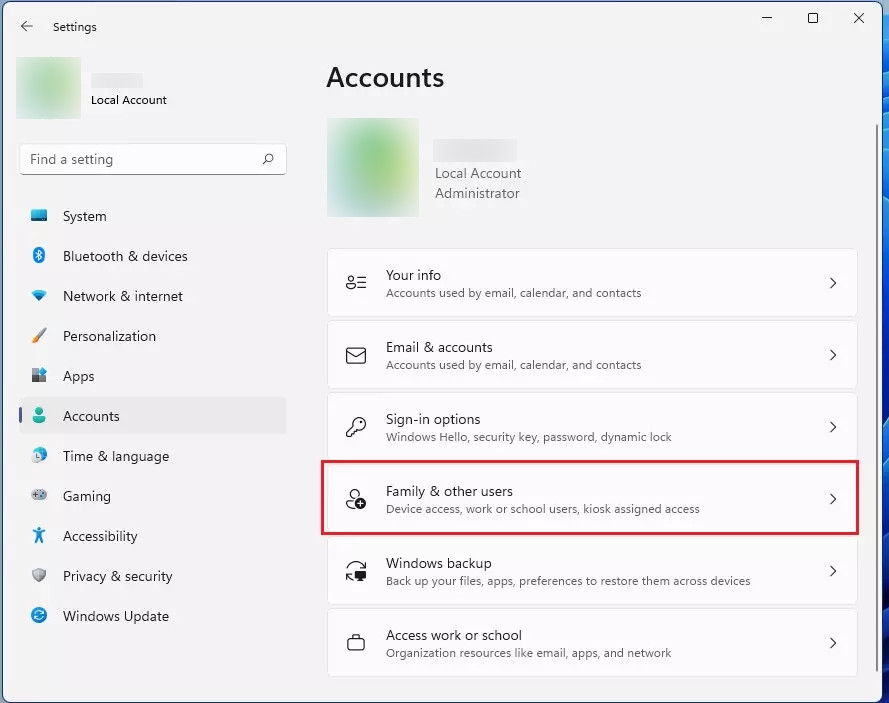Expand Windows backup chevron
The height and width of the screenshot is (703, 889).
coord(833,571)
